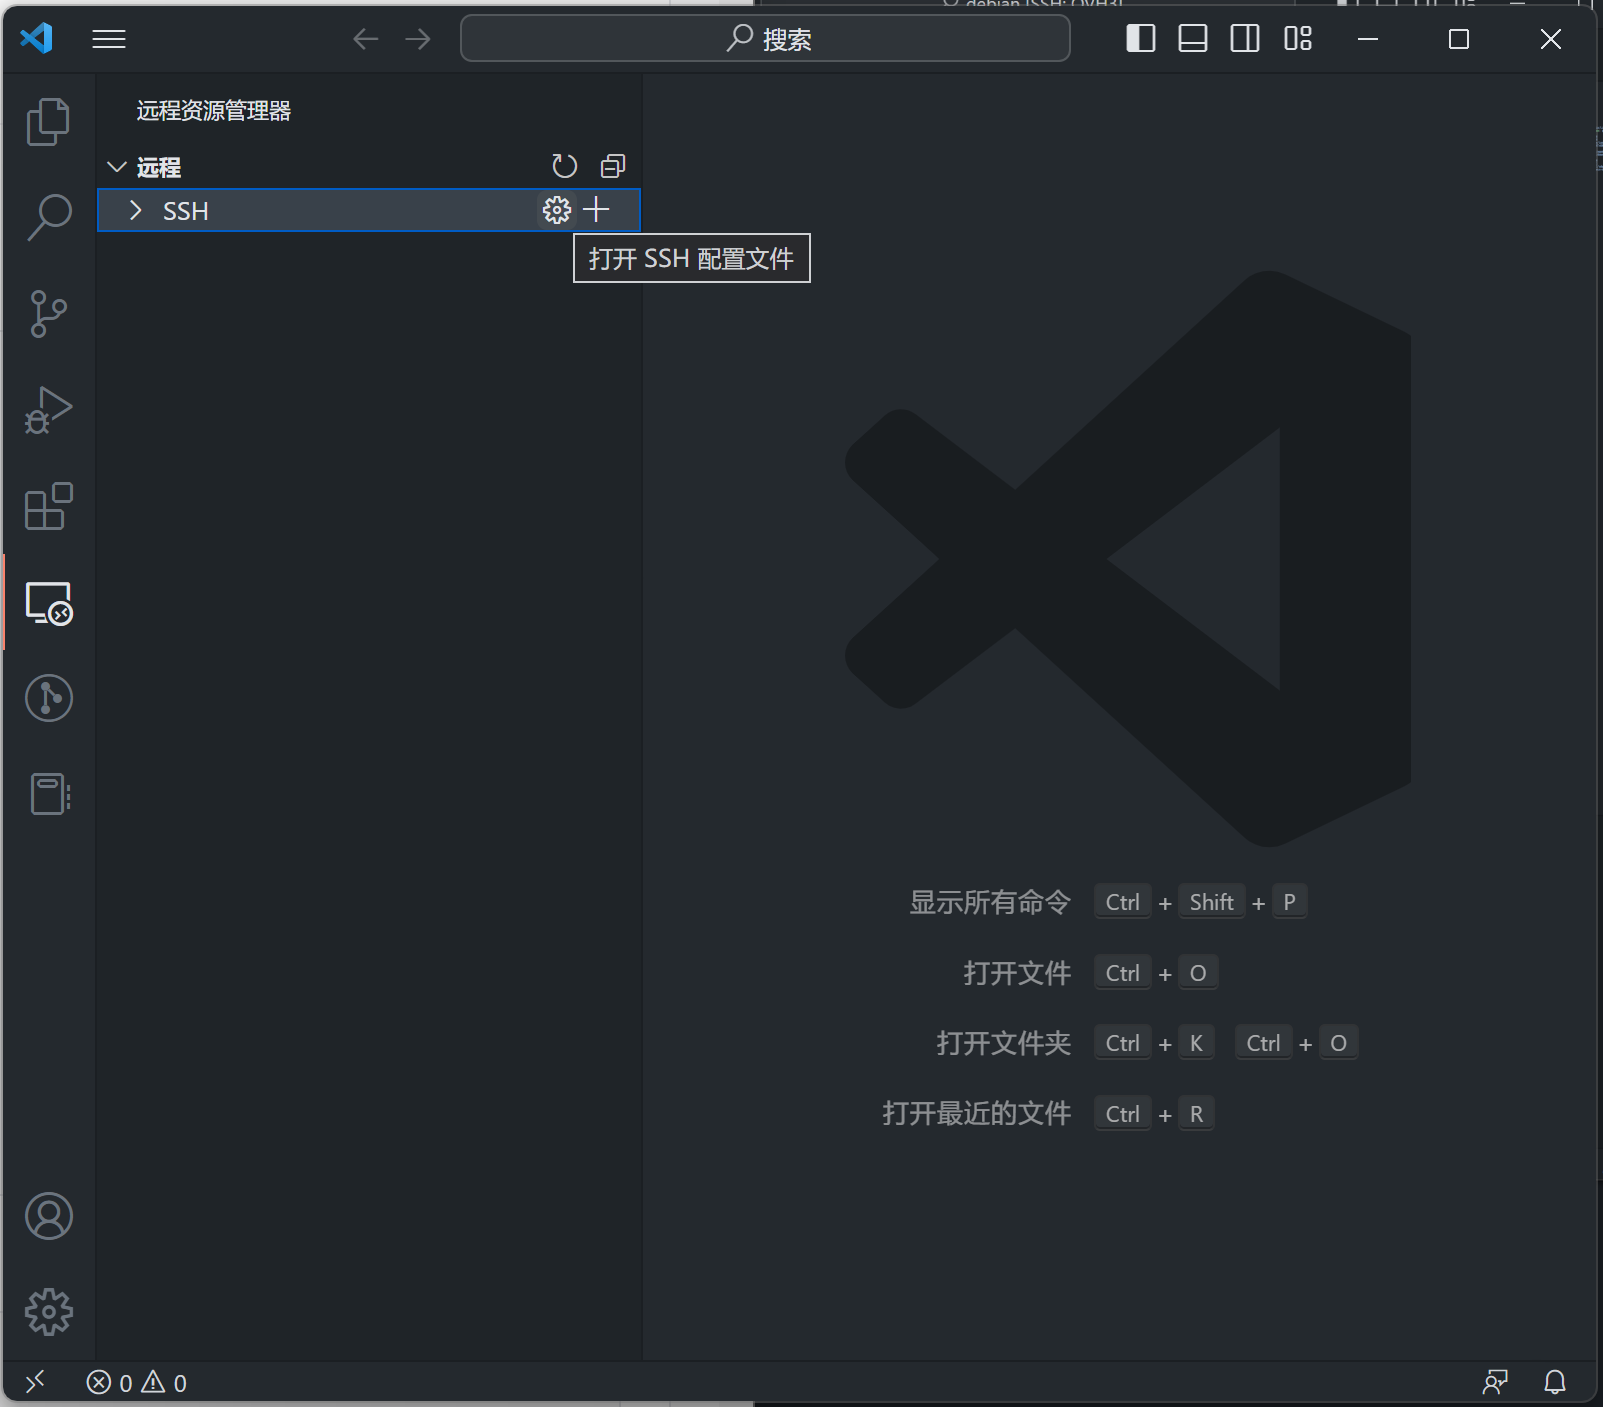Open the Customize Layout button
Screen dimensions: 1603x1407
pos(1298,39)
